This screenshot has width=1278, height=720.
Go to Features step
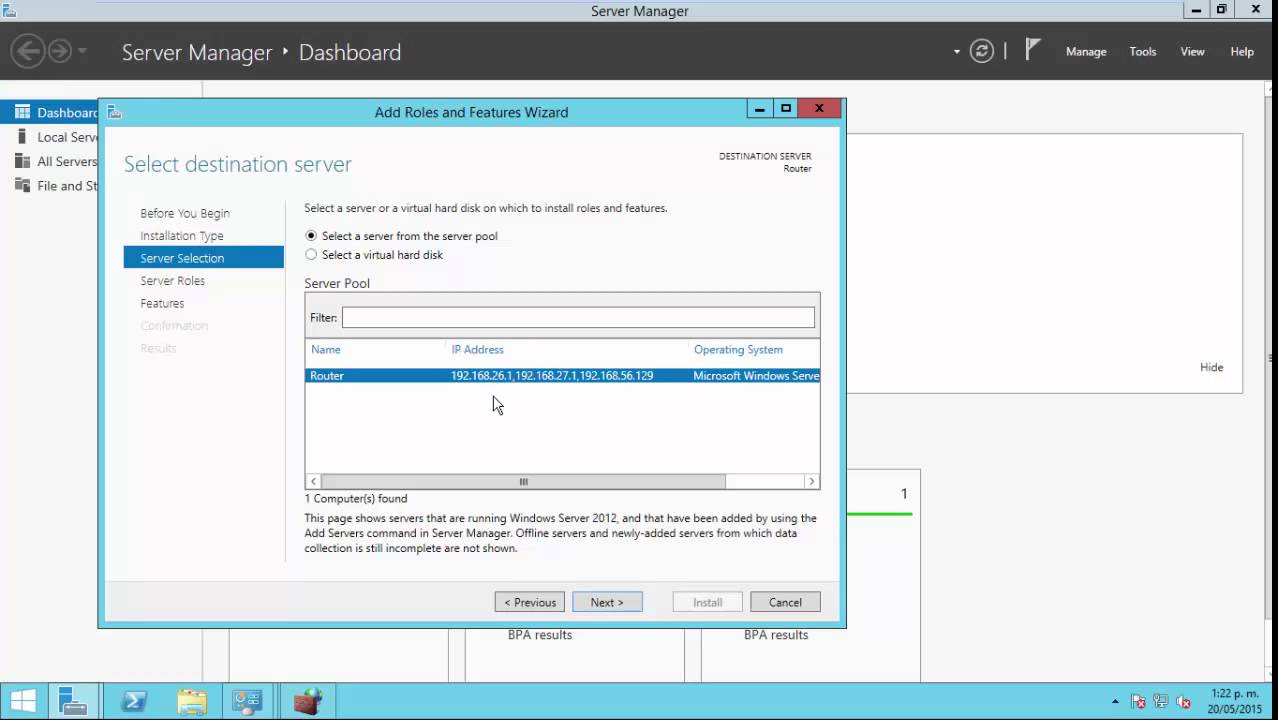pyautogui.click(x=162, y=303)
